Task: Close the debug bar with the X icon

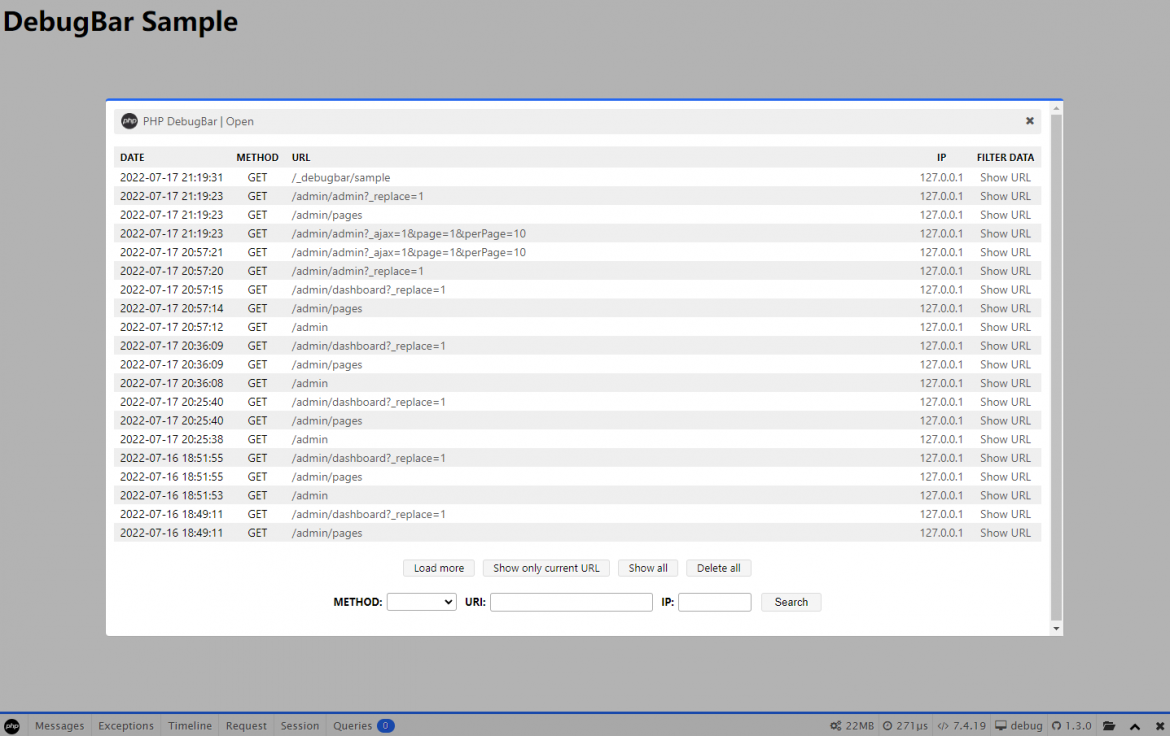Action: (x=1160, y=726)
